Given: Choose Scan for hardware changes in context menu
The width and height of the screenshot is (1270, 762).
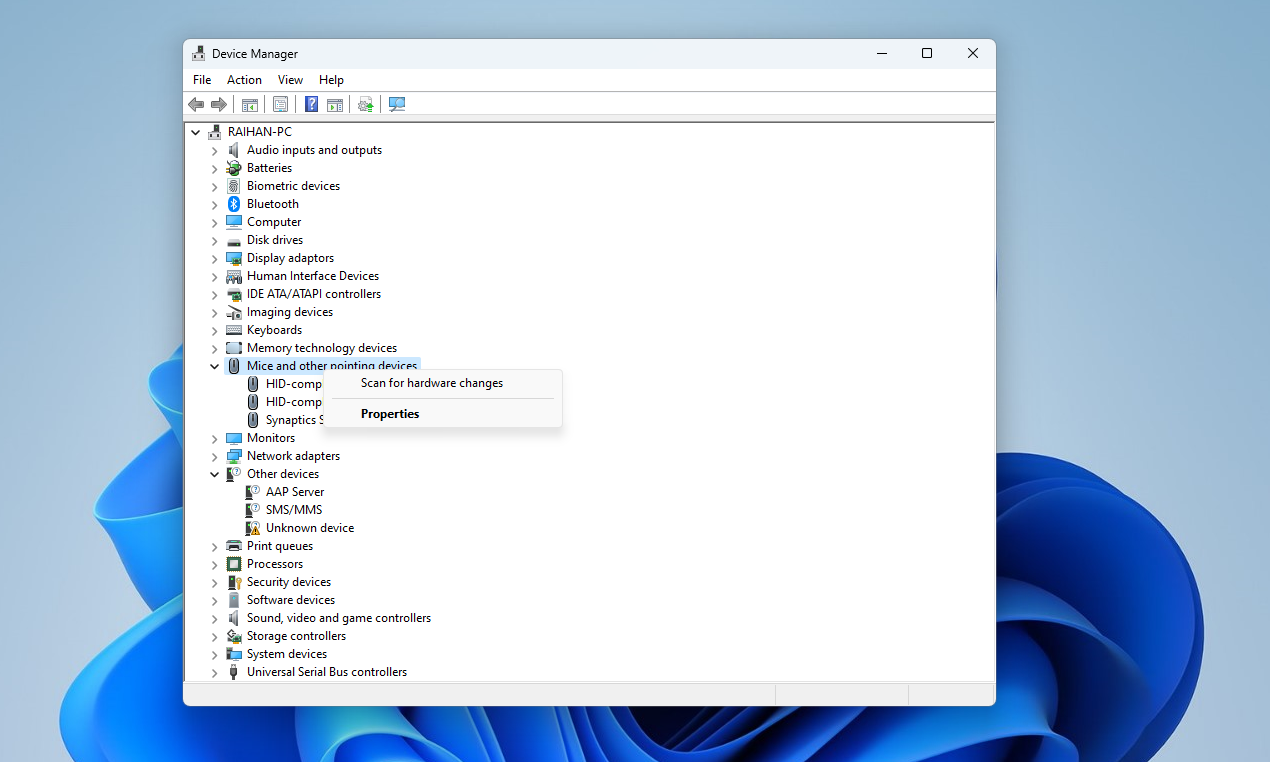Looking at the screenshot, I should point(432,383).
